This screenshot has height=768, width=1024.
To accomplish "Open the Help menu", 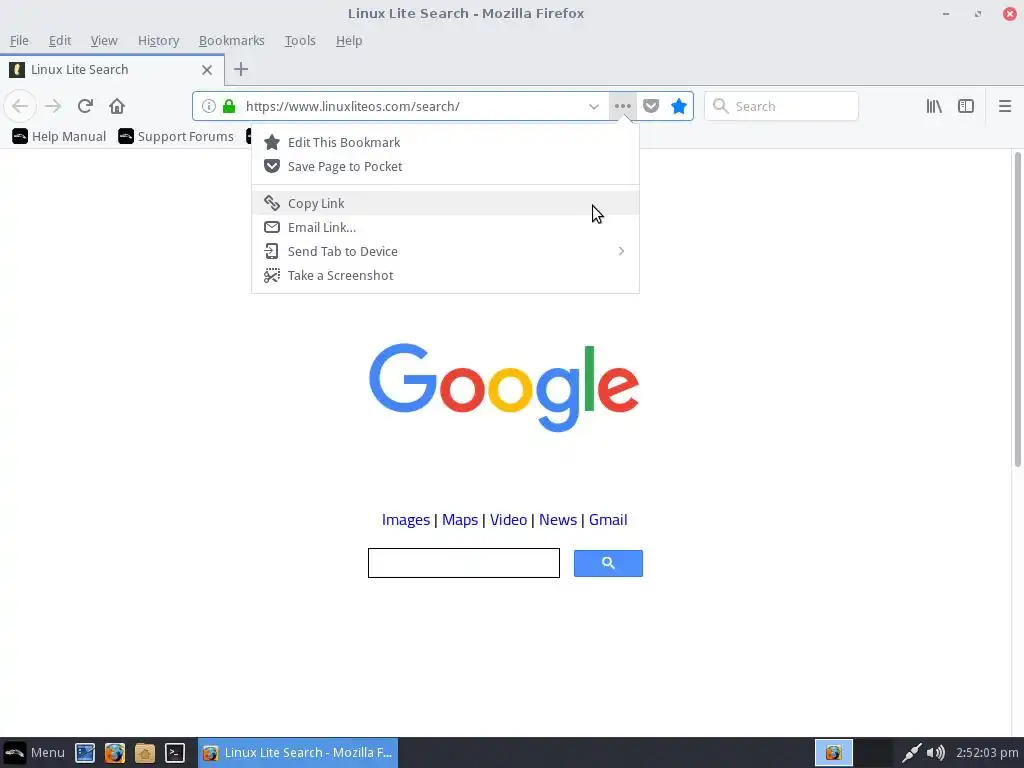I will tap(349, 40).
